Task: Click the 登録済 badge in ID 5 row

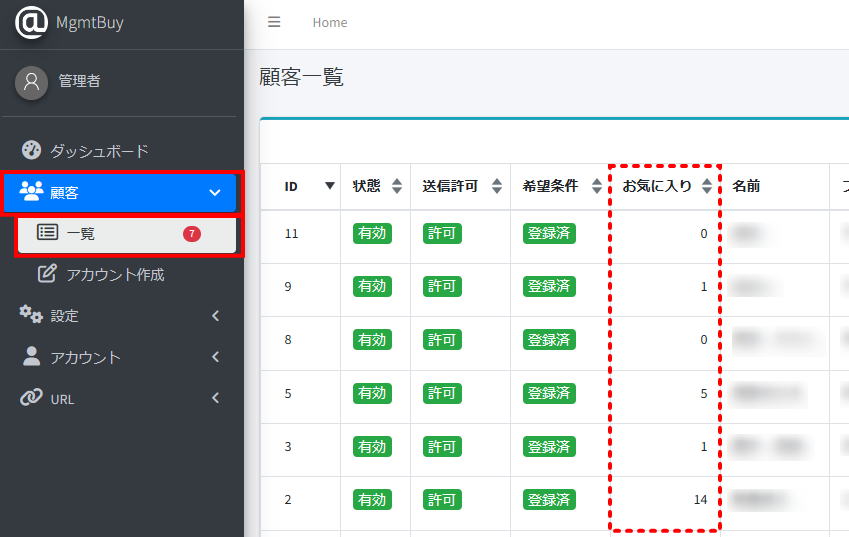Action: [549, 393]
